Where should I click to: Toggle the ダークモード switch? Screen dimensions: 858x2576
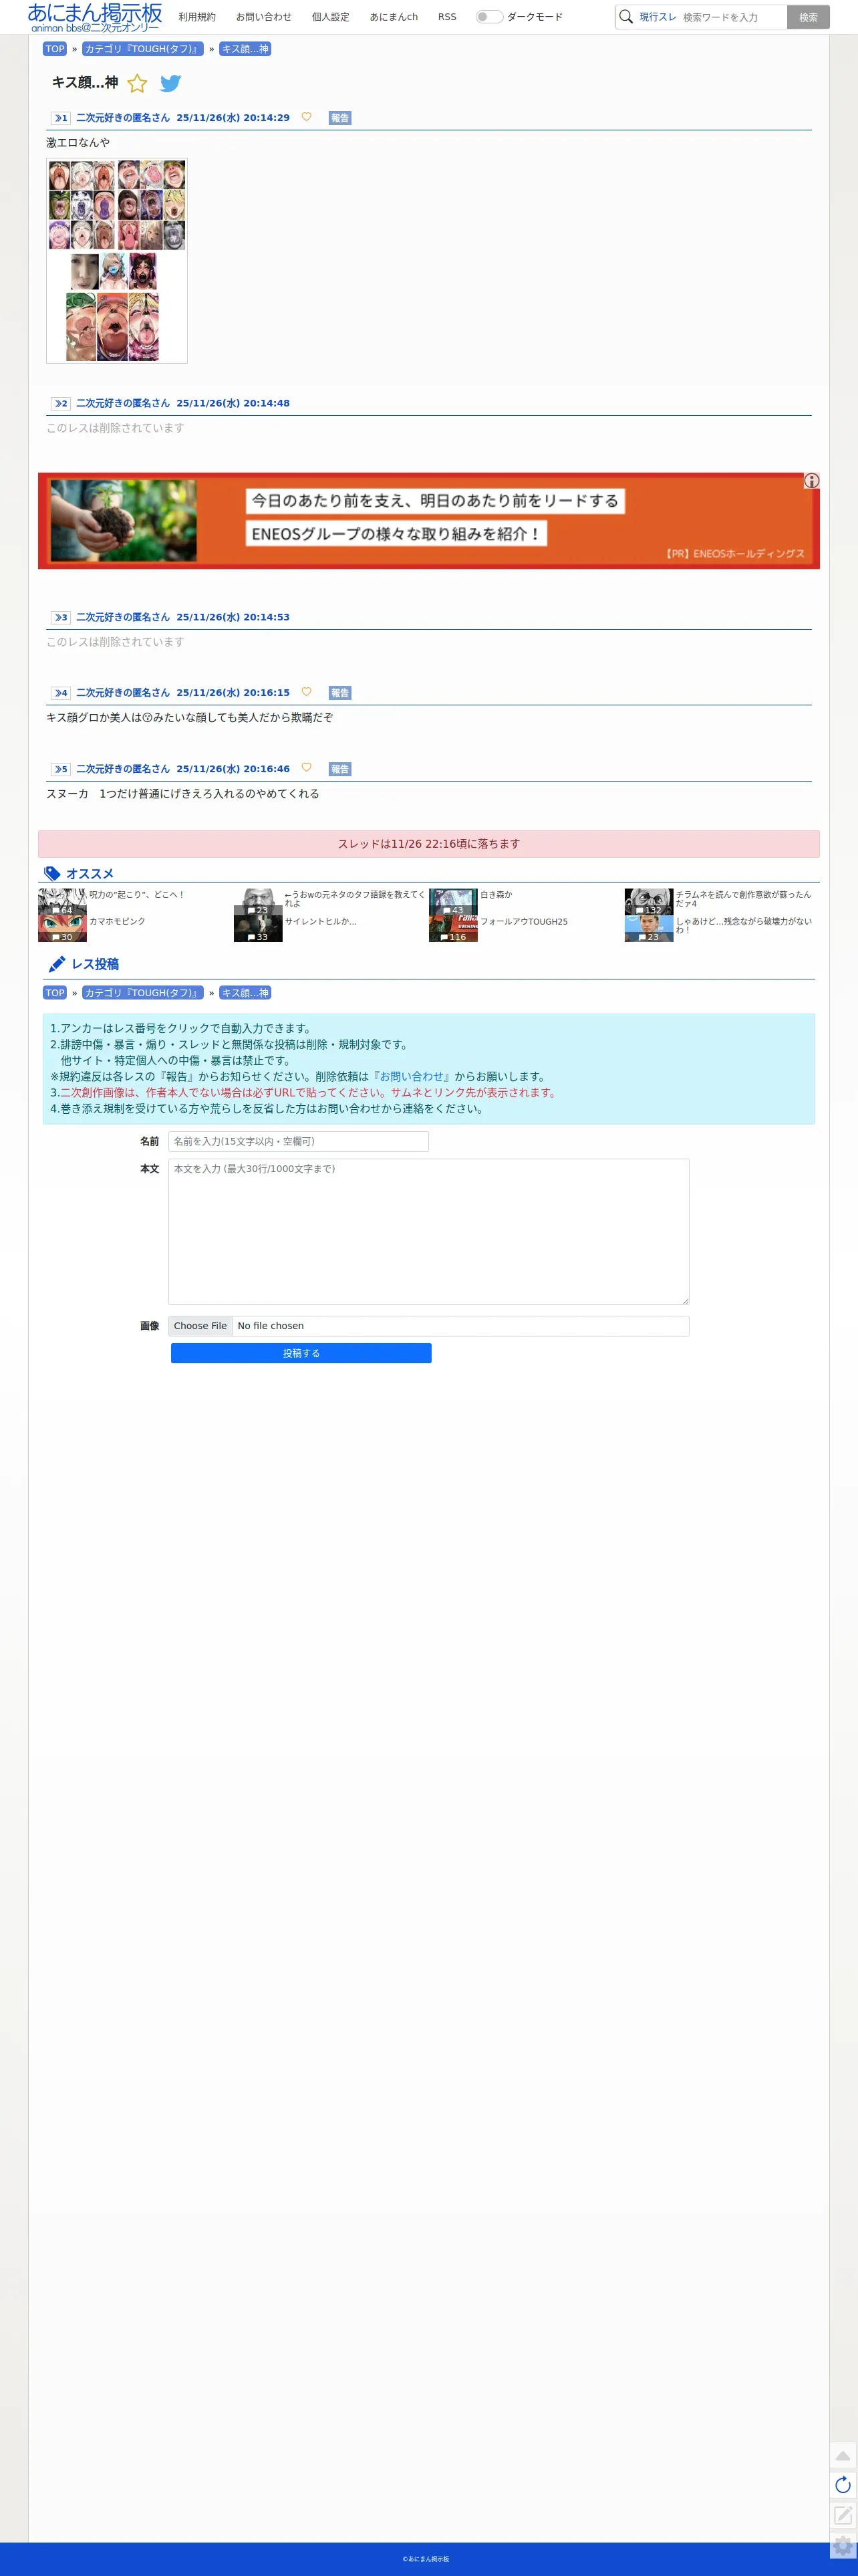[488, 17]
